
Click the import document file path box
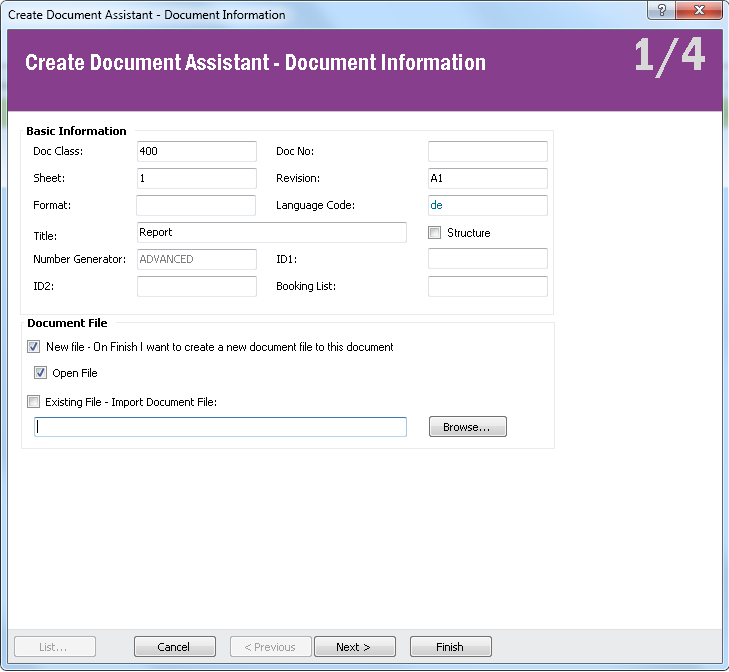[x=220, y=427]
